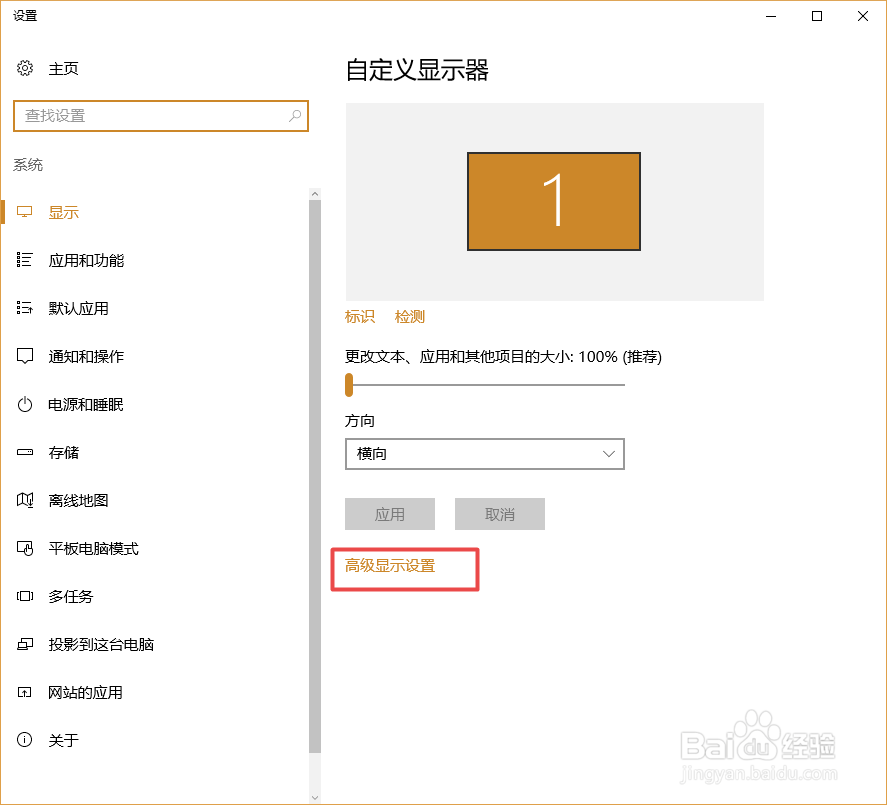Click the 平板电脑模式 touch icon
The width and height of the screenshot is (887, 805).
(x=25, y=548)
